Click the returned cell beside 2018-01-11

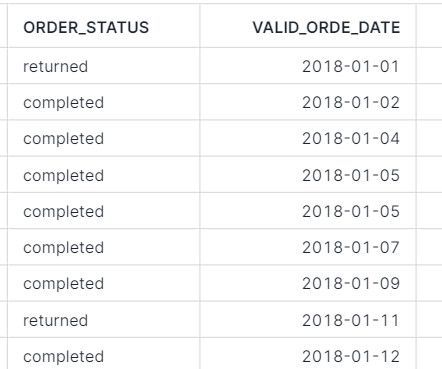(x=104, y=320)
